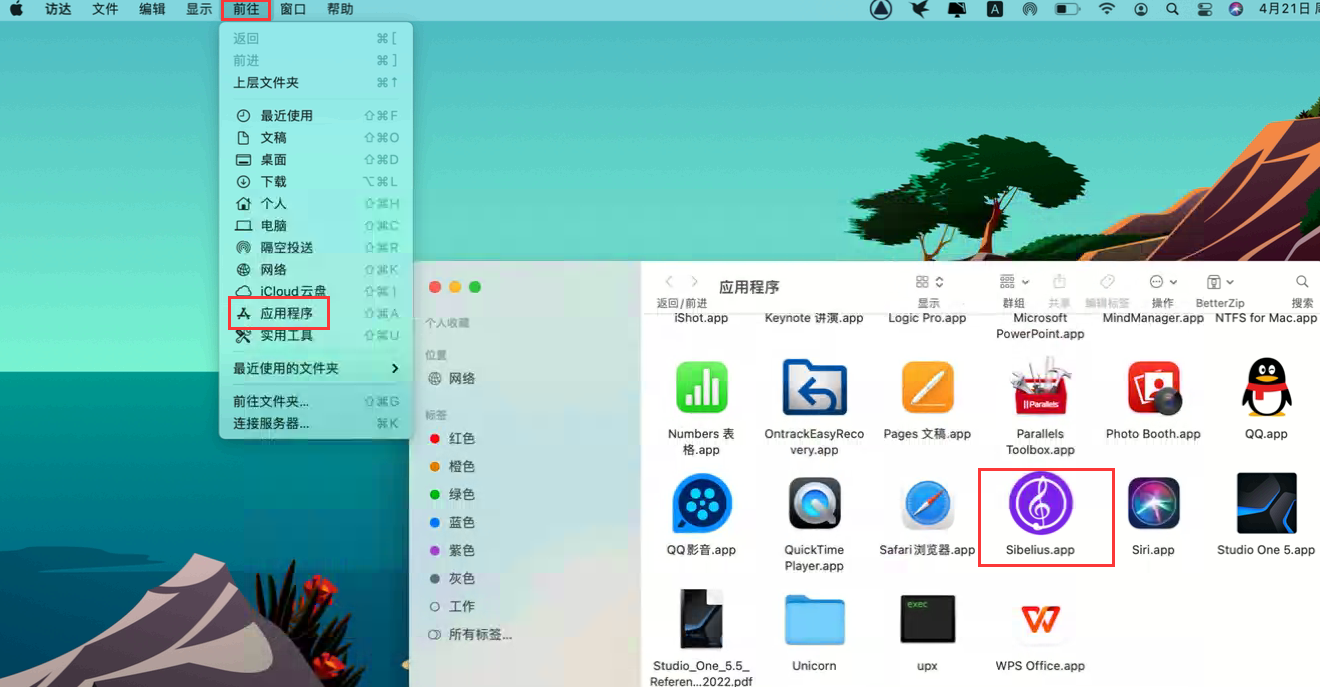Open the 操作 action dropdown menu
The height and width of the screenshot is (687, 1320).
1162,282
